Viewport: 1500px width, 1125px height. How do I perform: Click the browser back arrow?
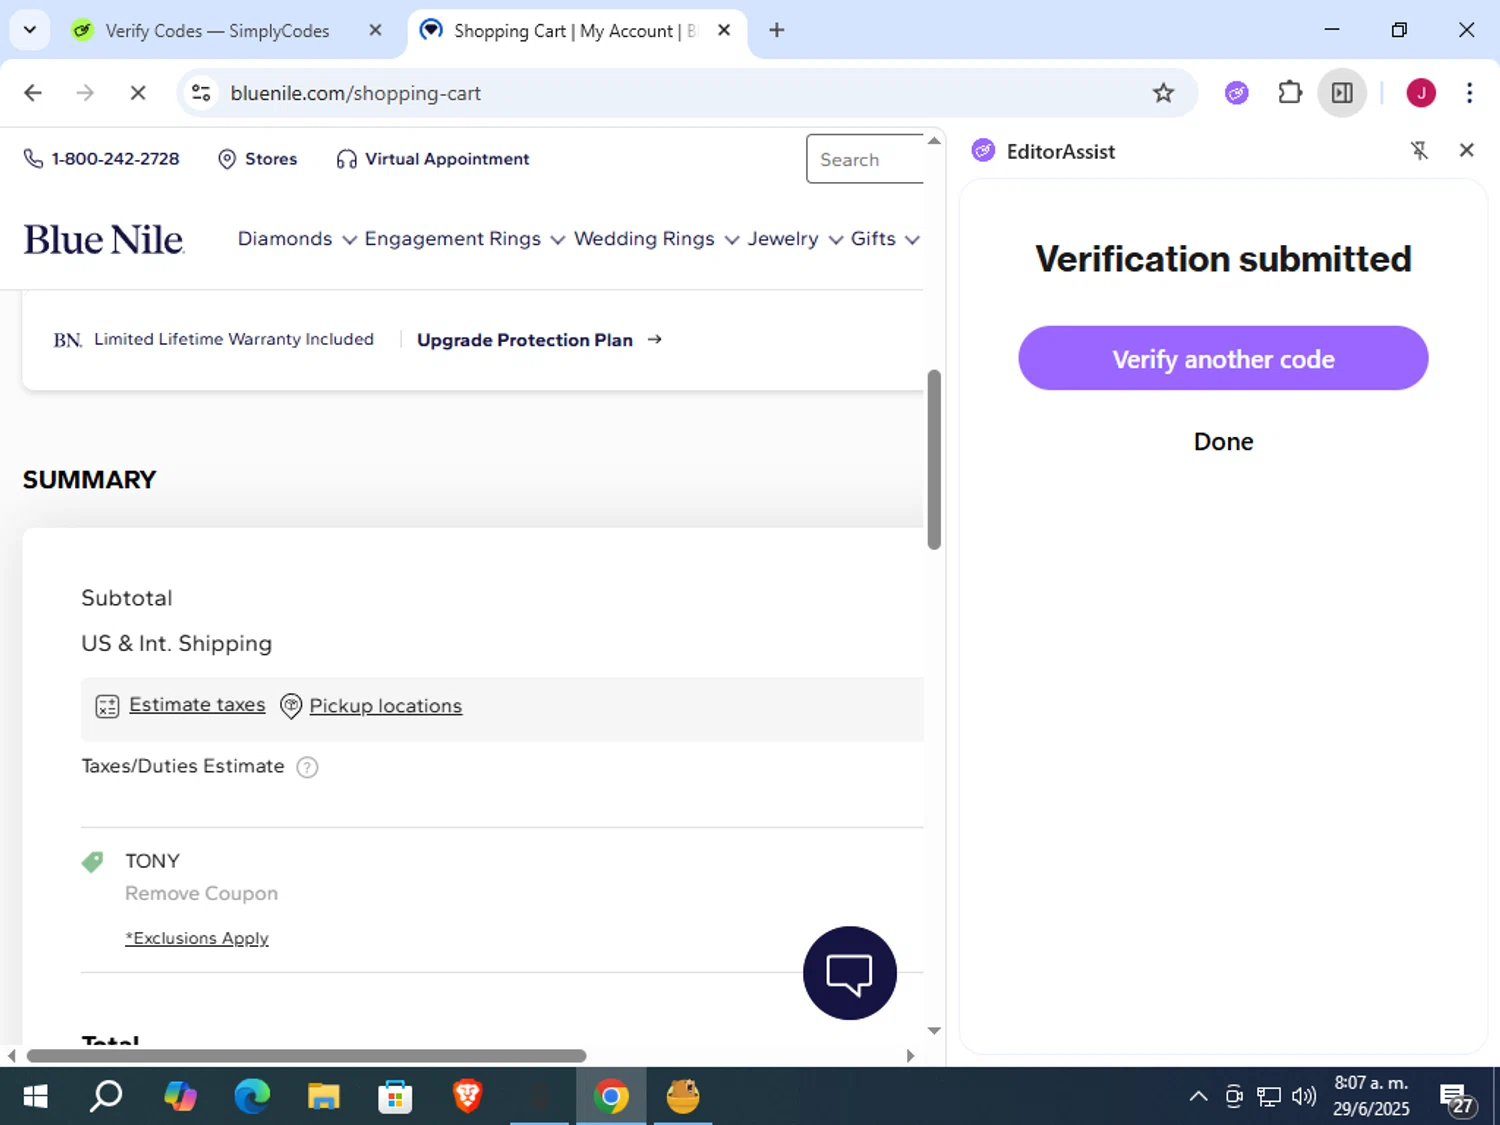(33, 93)
